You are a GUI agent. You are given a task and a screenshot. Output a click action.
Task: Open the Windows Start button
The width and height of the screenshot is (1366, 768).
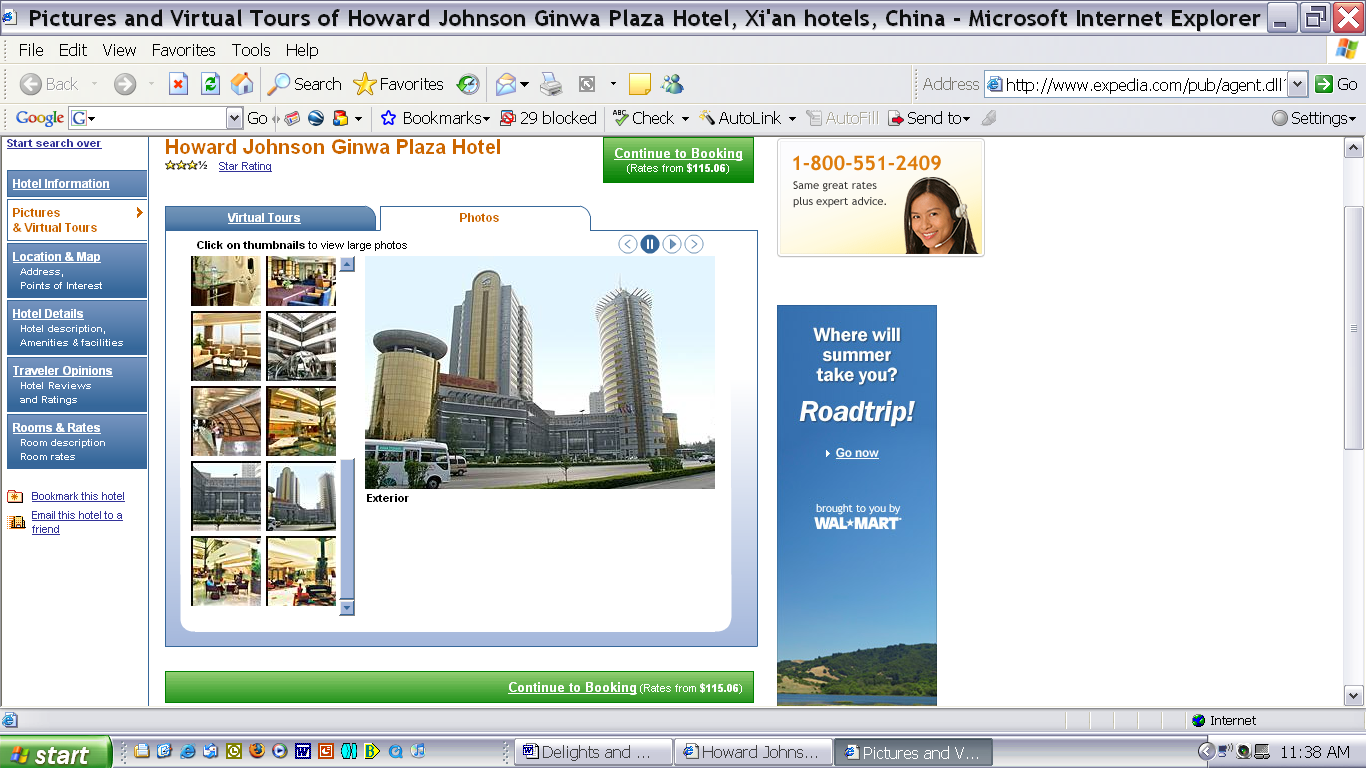(x=57, y=753)
